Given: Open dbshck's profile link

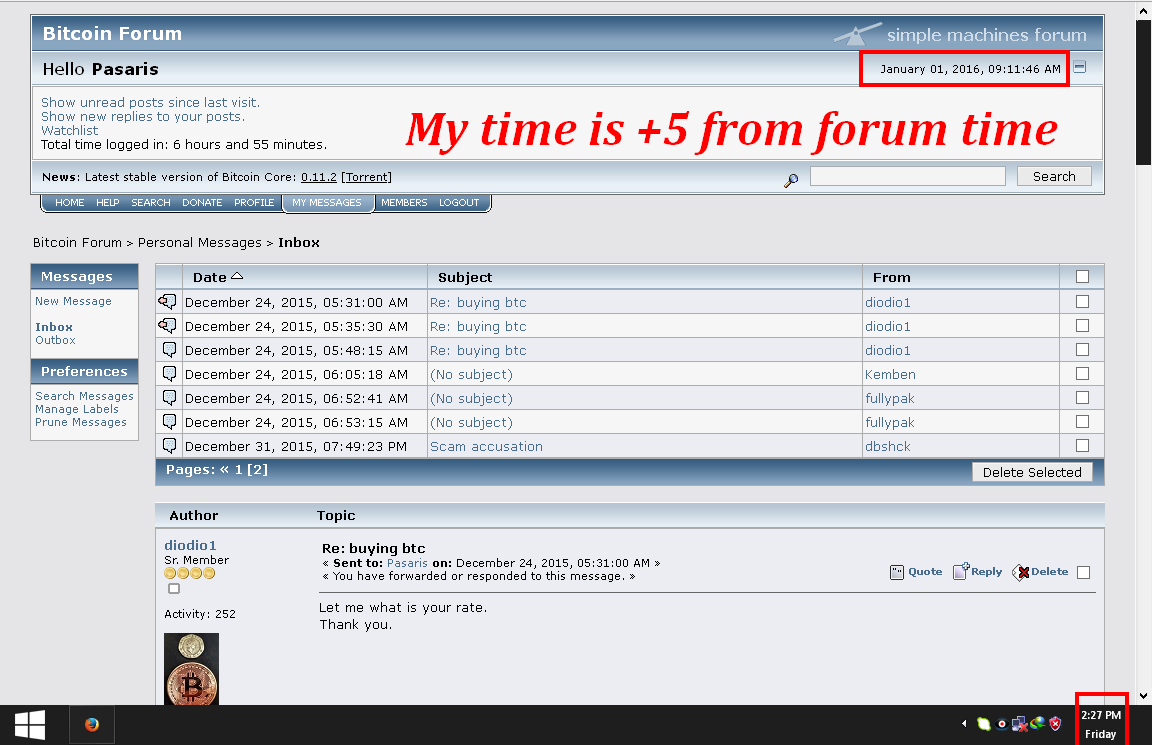Looking at the screenshot, I should coord(888,447).
